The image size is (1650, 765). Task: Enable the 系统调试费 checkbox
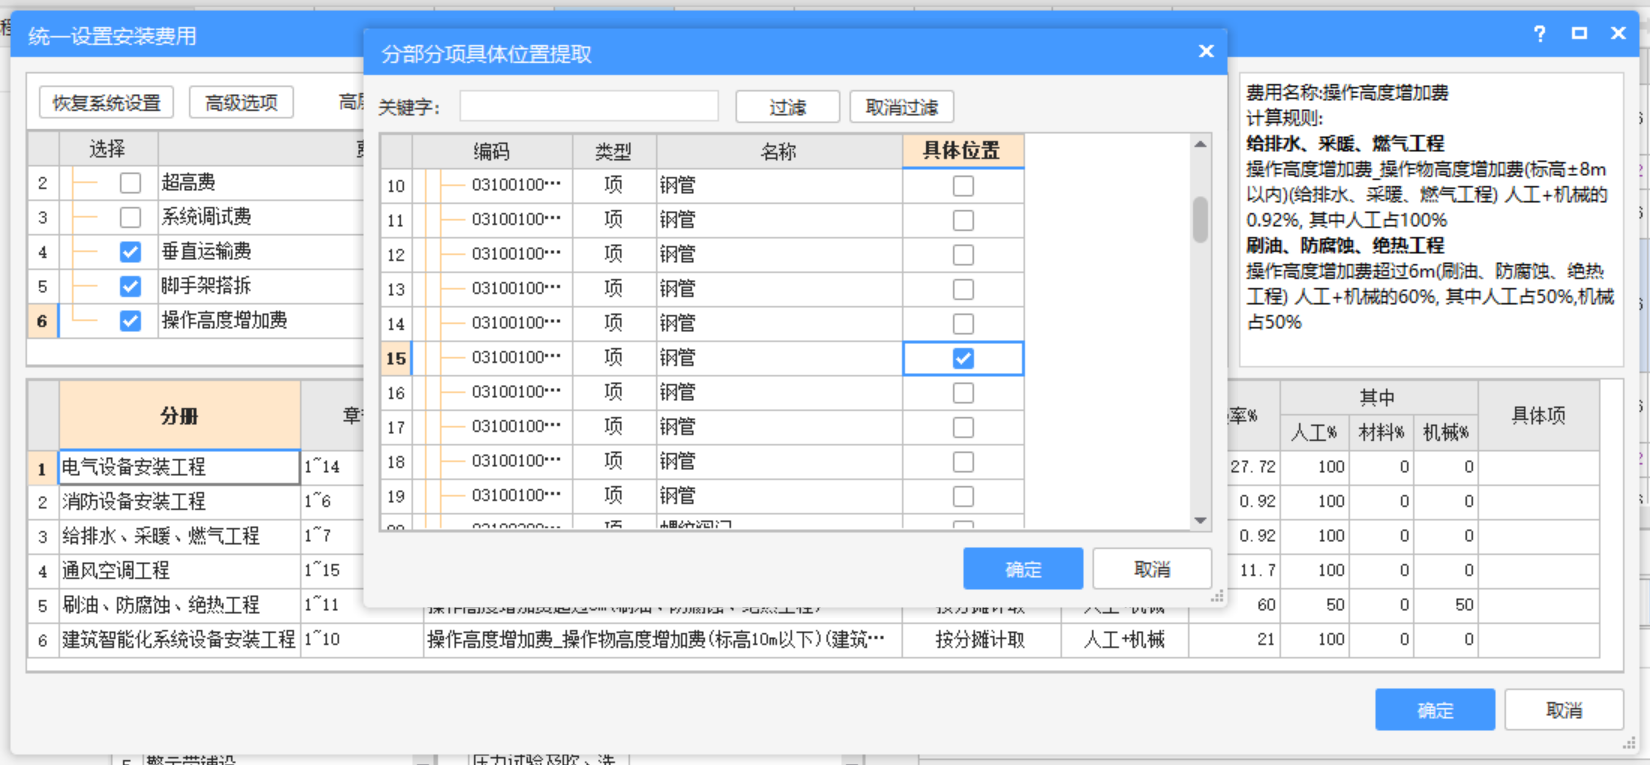[130, 217]
